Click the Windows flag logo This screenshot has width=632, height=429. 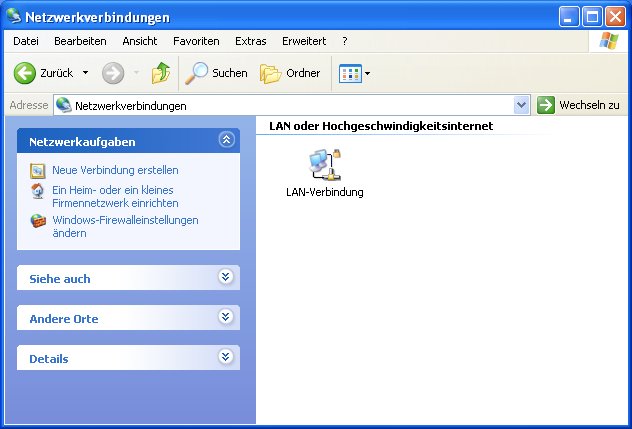pyautogui.click(x=609, y=41)
